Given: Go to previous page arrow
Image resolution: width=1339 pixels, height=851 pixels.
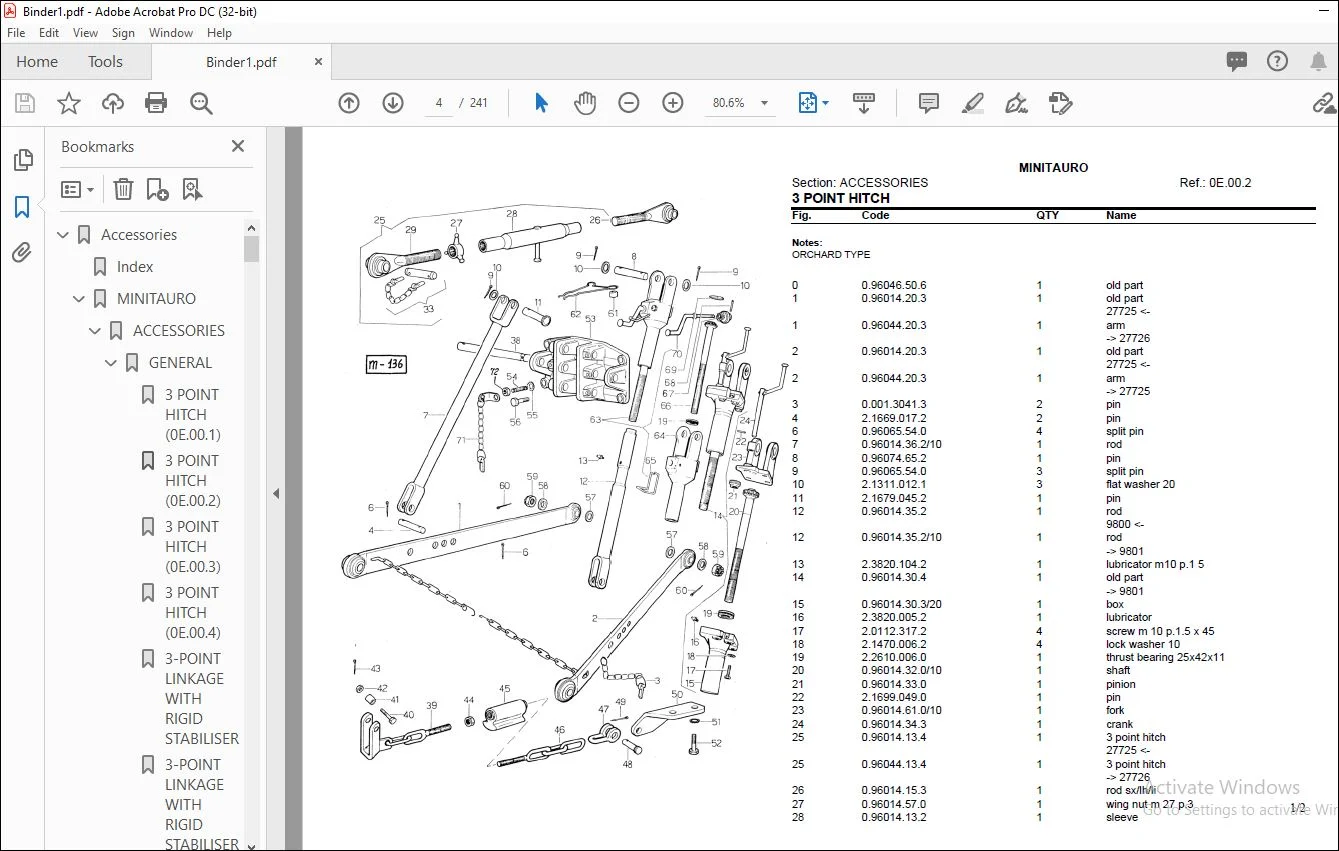Looking at the screenshot, I should tap(349, 103).
